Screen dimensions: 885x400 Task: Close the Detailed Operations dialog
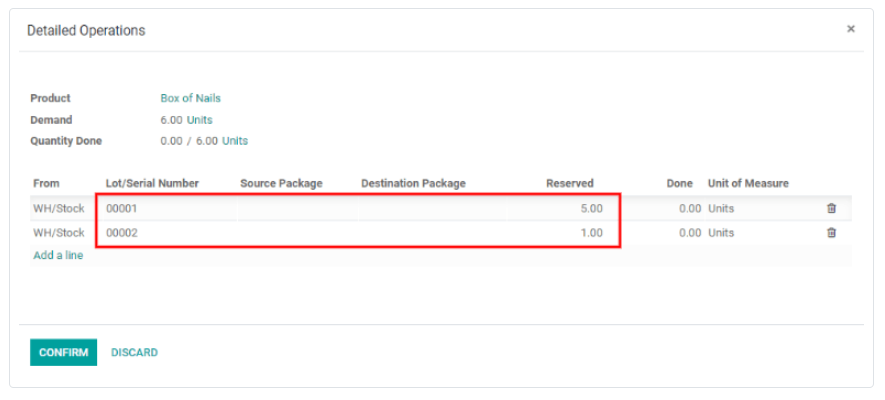[x=851, y=29]
